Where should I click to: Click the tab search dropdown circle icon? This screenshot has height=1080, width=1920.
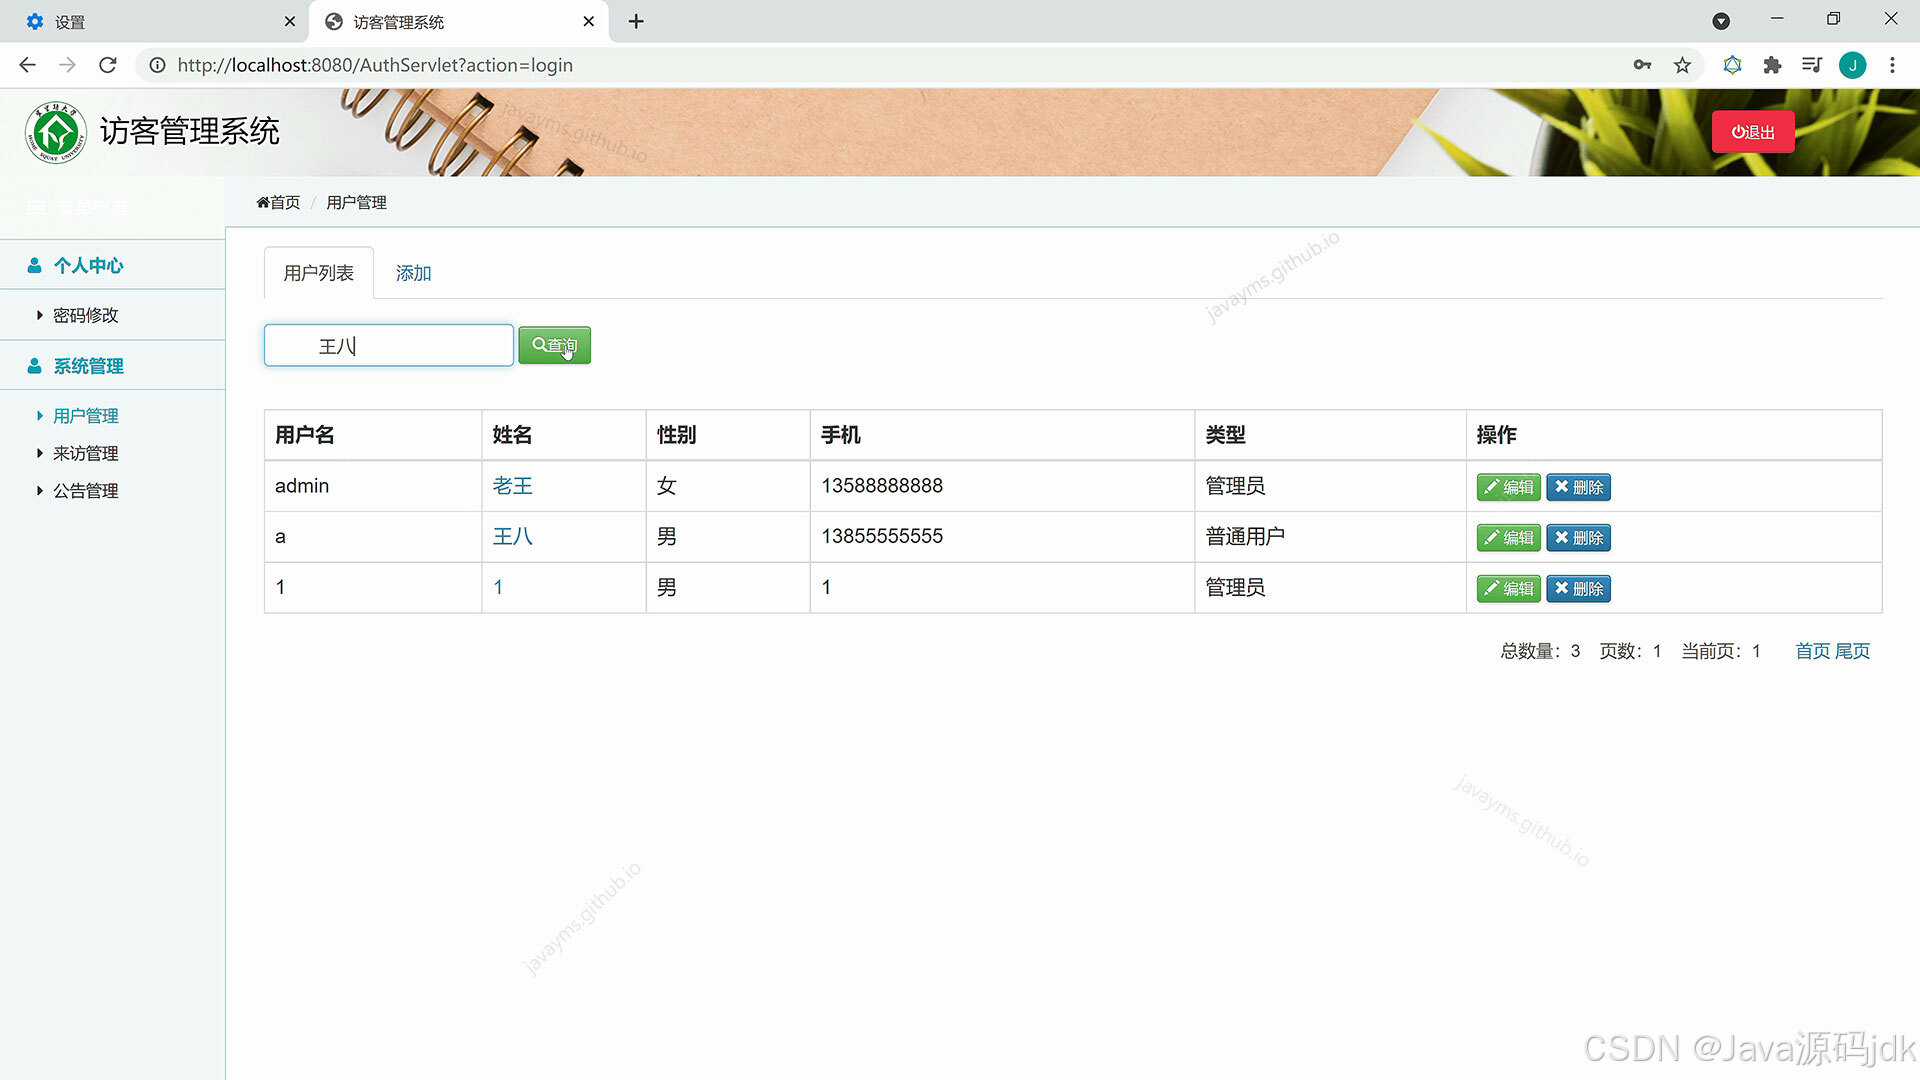pos(1721,21)
